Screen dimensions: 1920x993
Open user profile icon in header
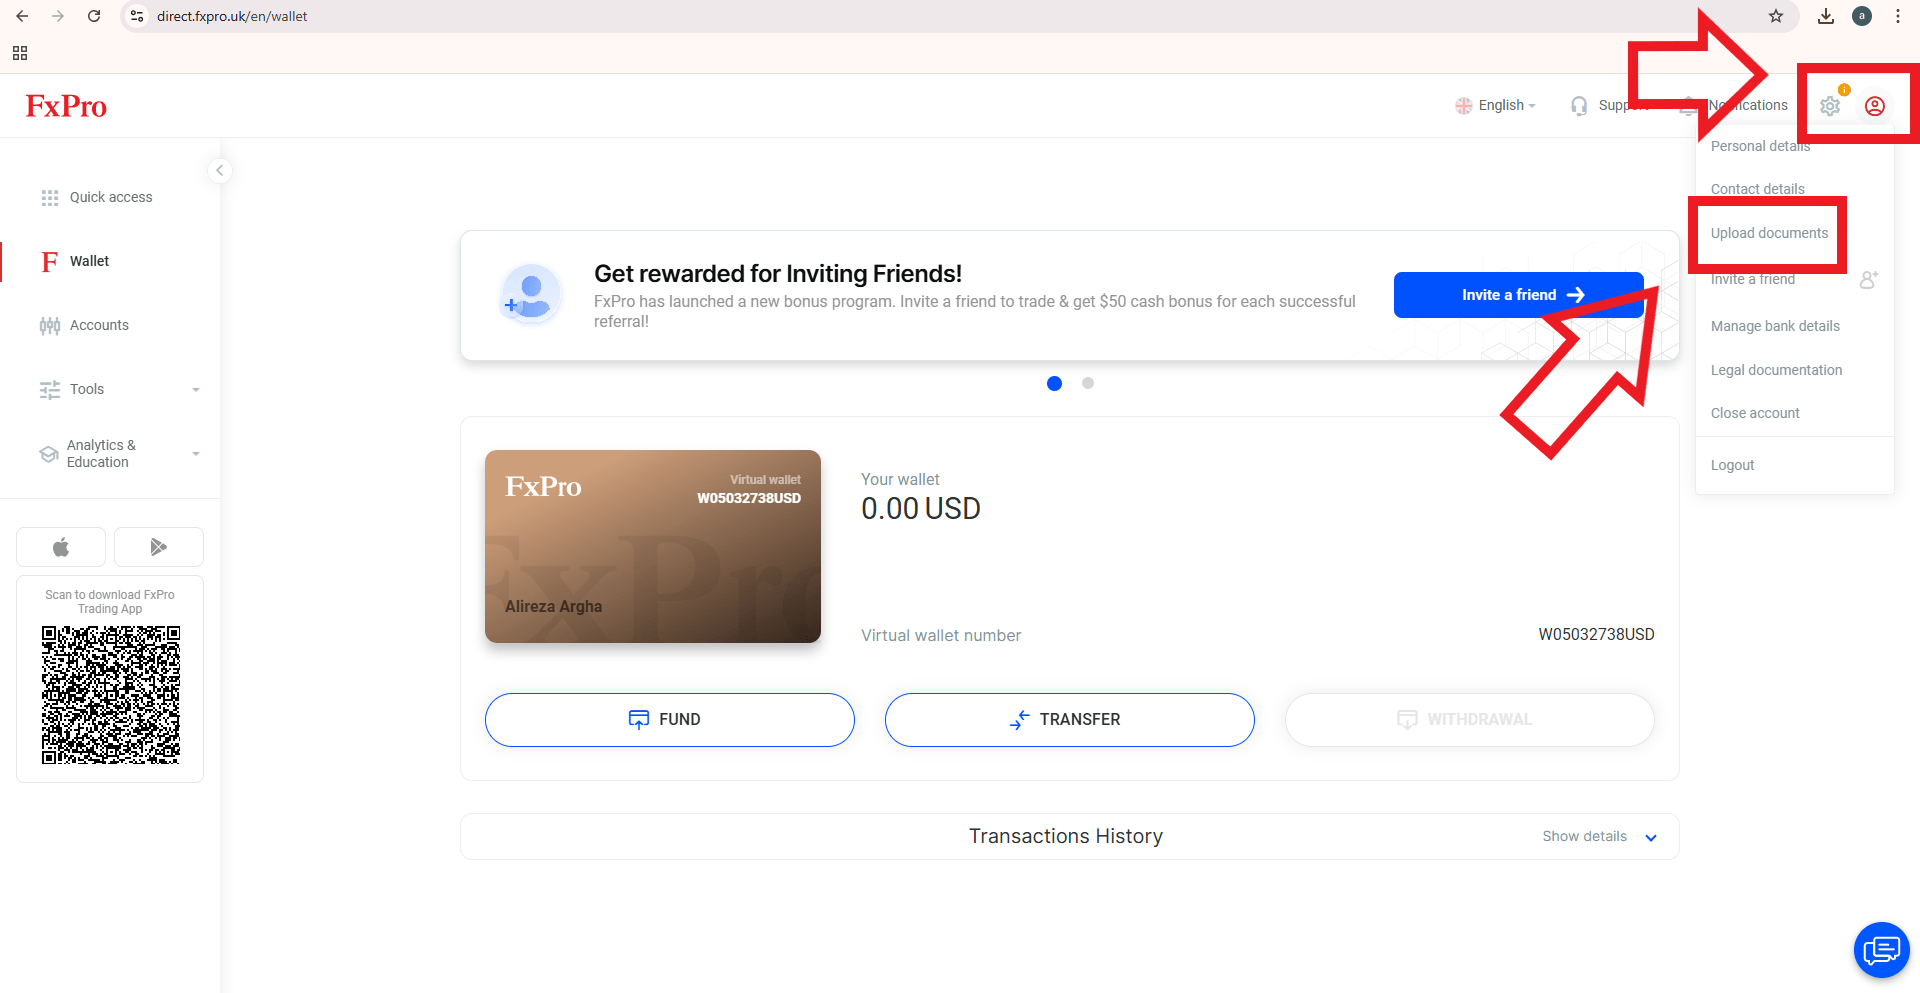point(1875,106)
